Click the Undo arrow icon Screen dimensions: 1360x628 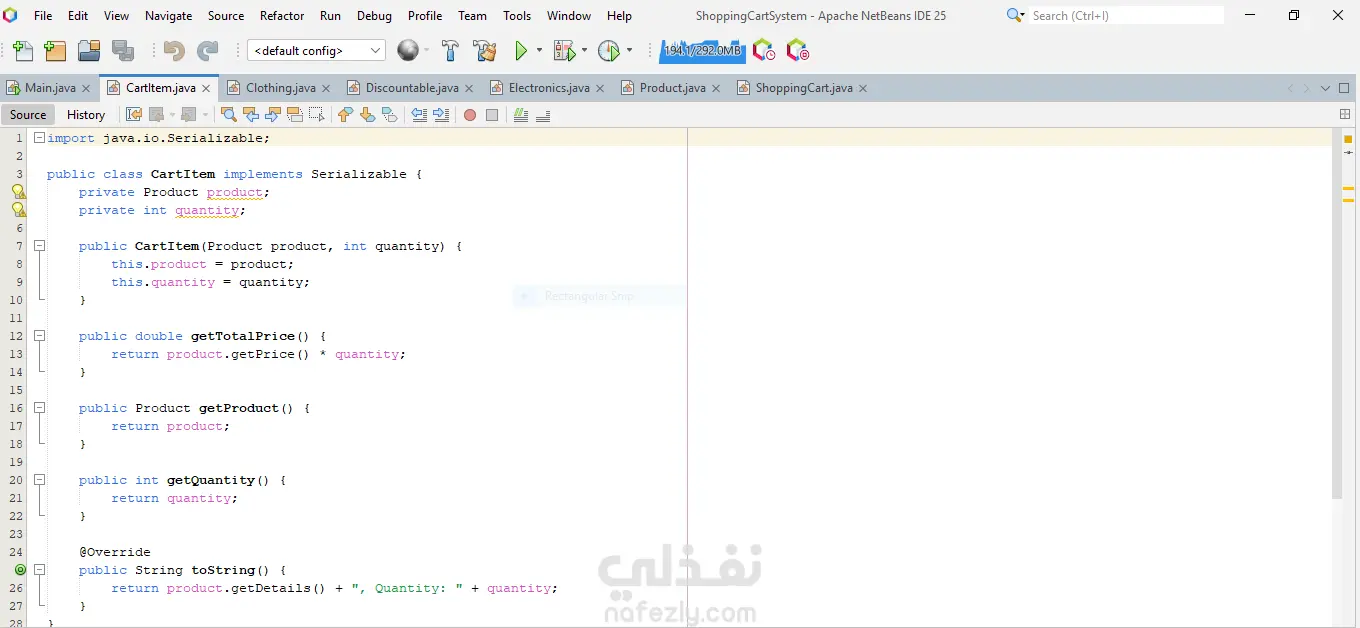point(174,51)
